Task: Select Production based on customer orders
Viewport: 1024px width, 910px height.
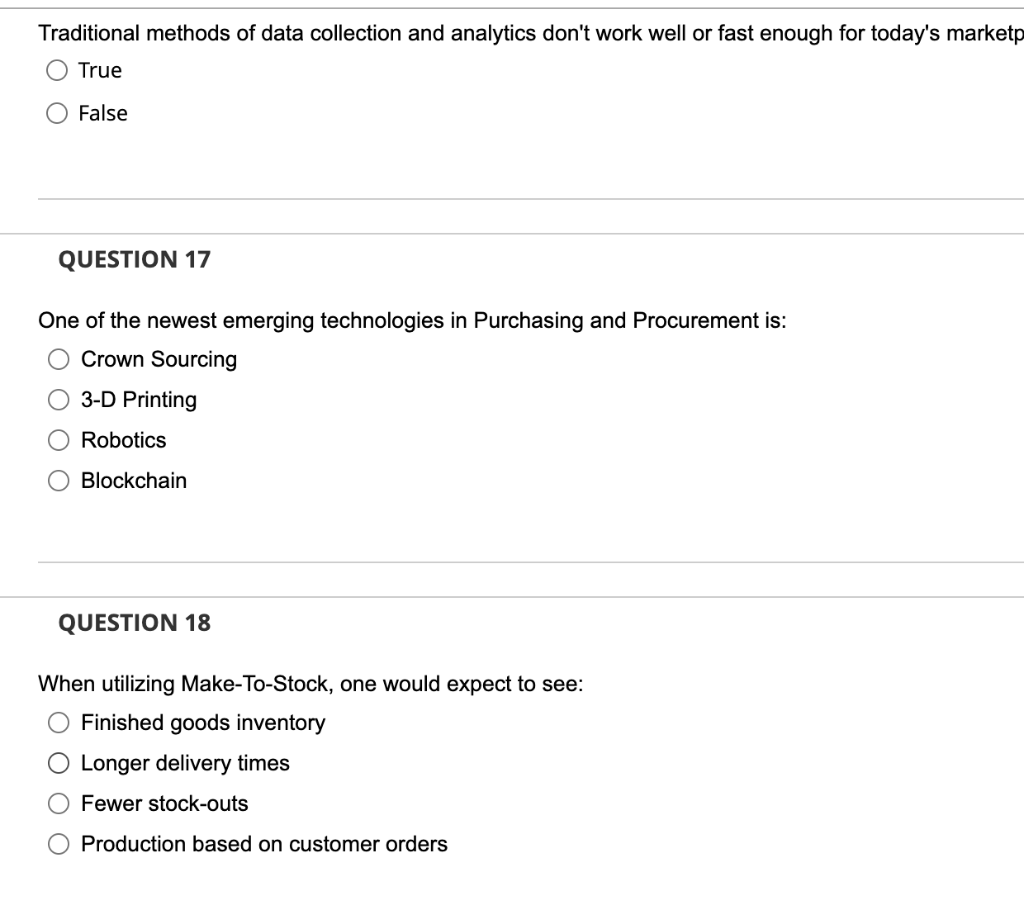Action: point(58,844)
